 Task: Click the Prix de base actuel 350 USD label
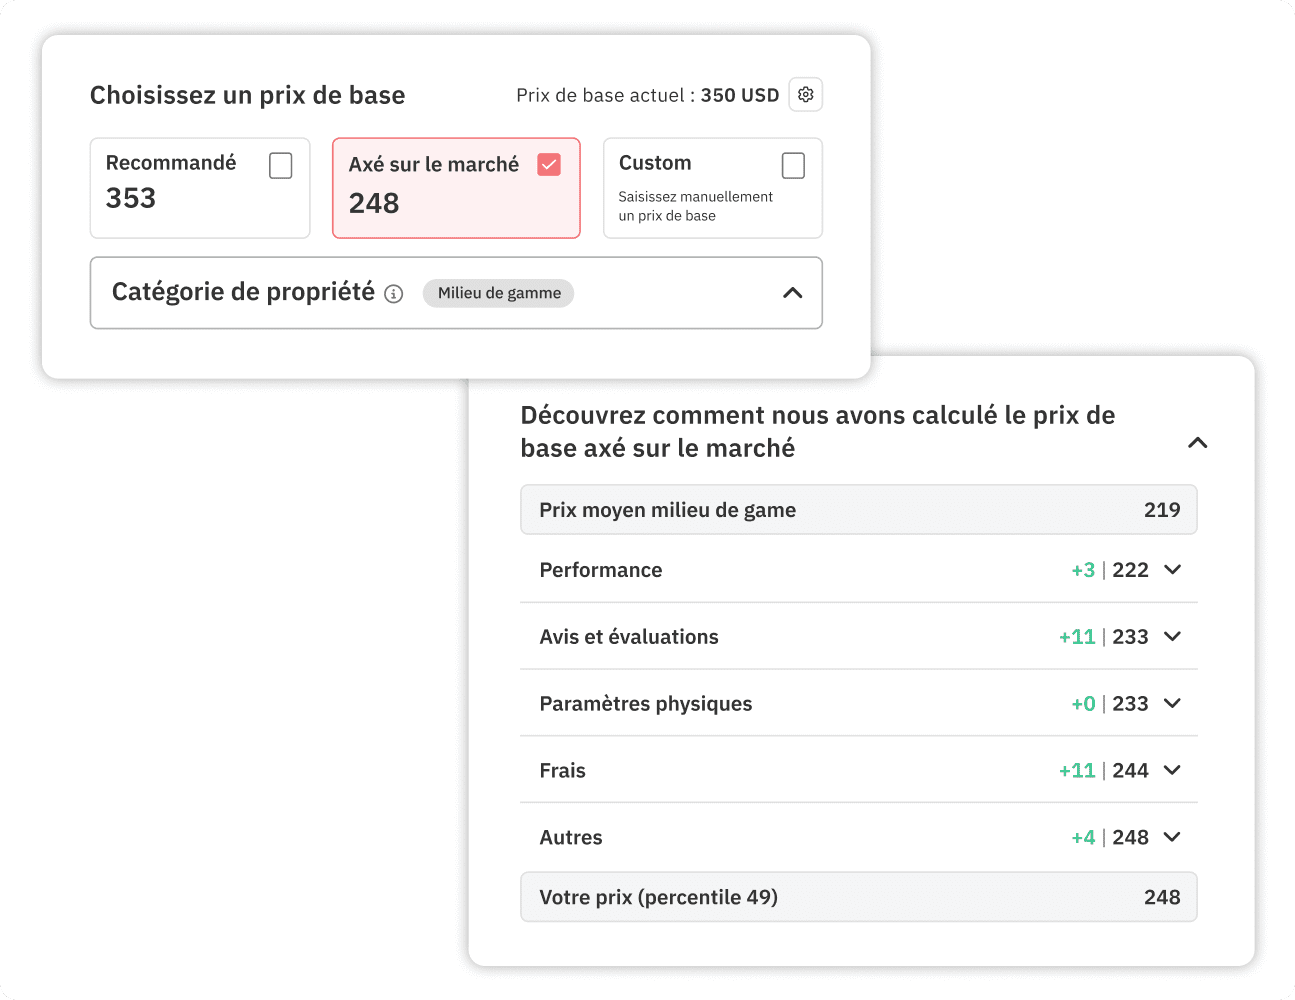647,94
